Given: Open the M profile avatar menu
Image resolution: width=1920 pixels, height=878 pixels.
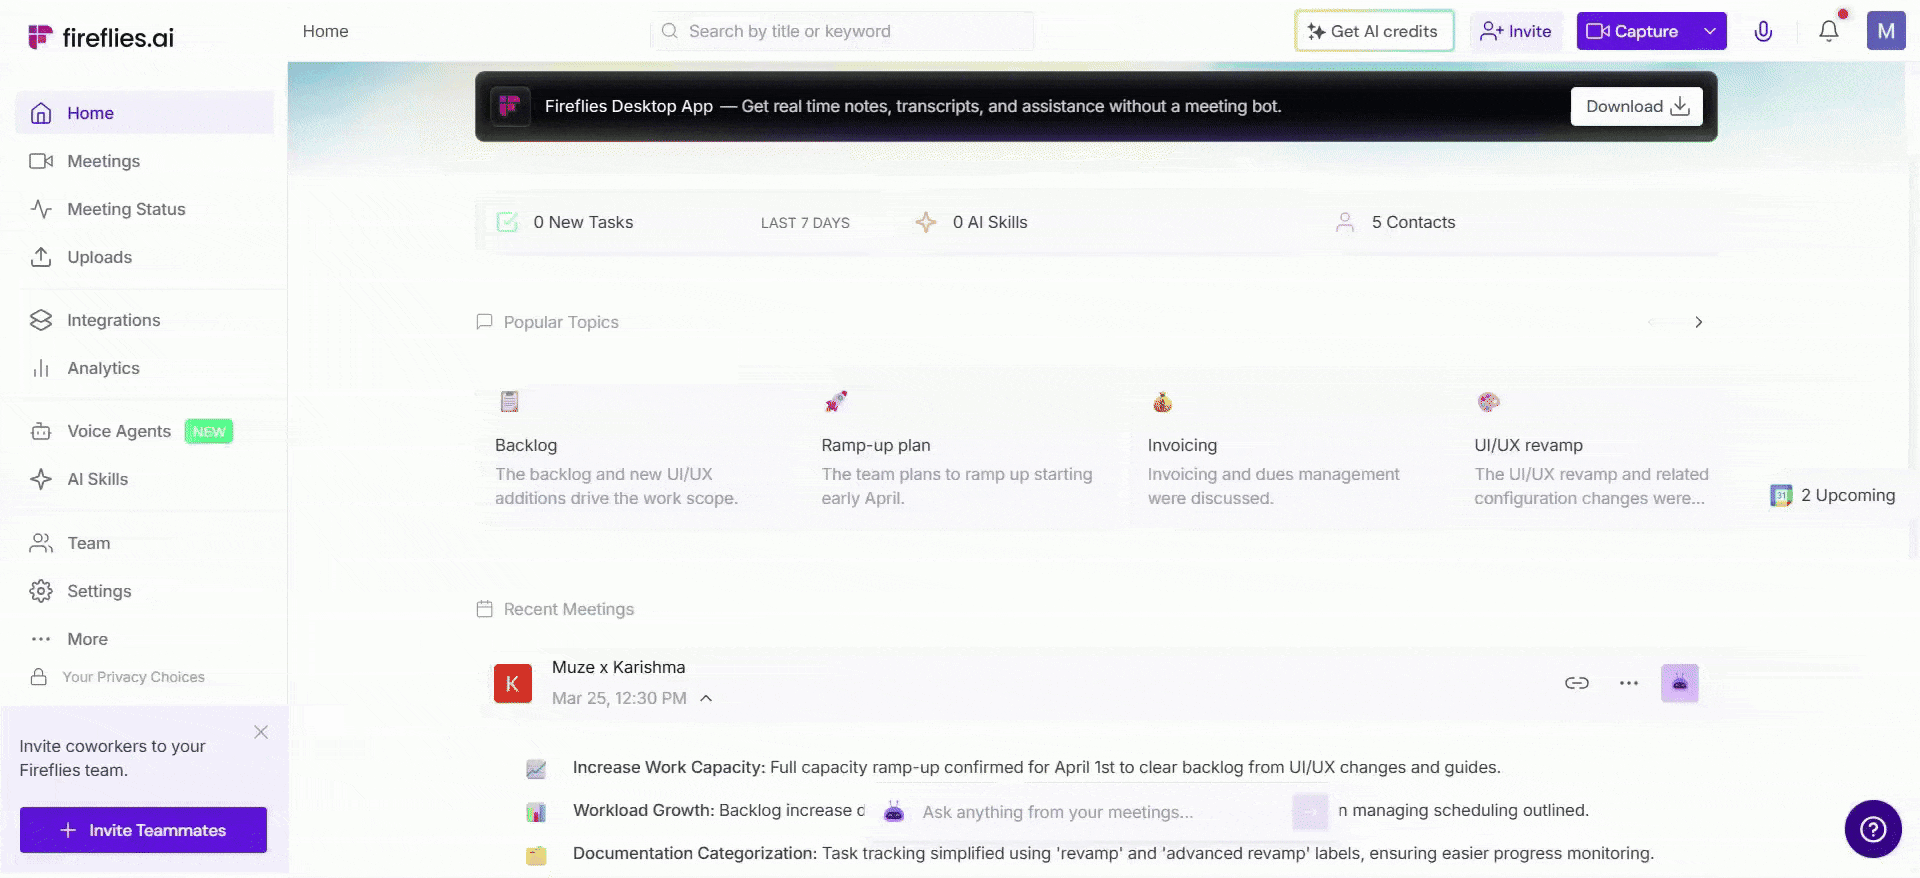Looking at the screenshot, I should click(1886, 31).
